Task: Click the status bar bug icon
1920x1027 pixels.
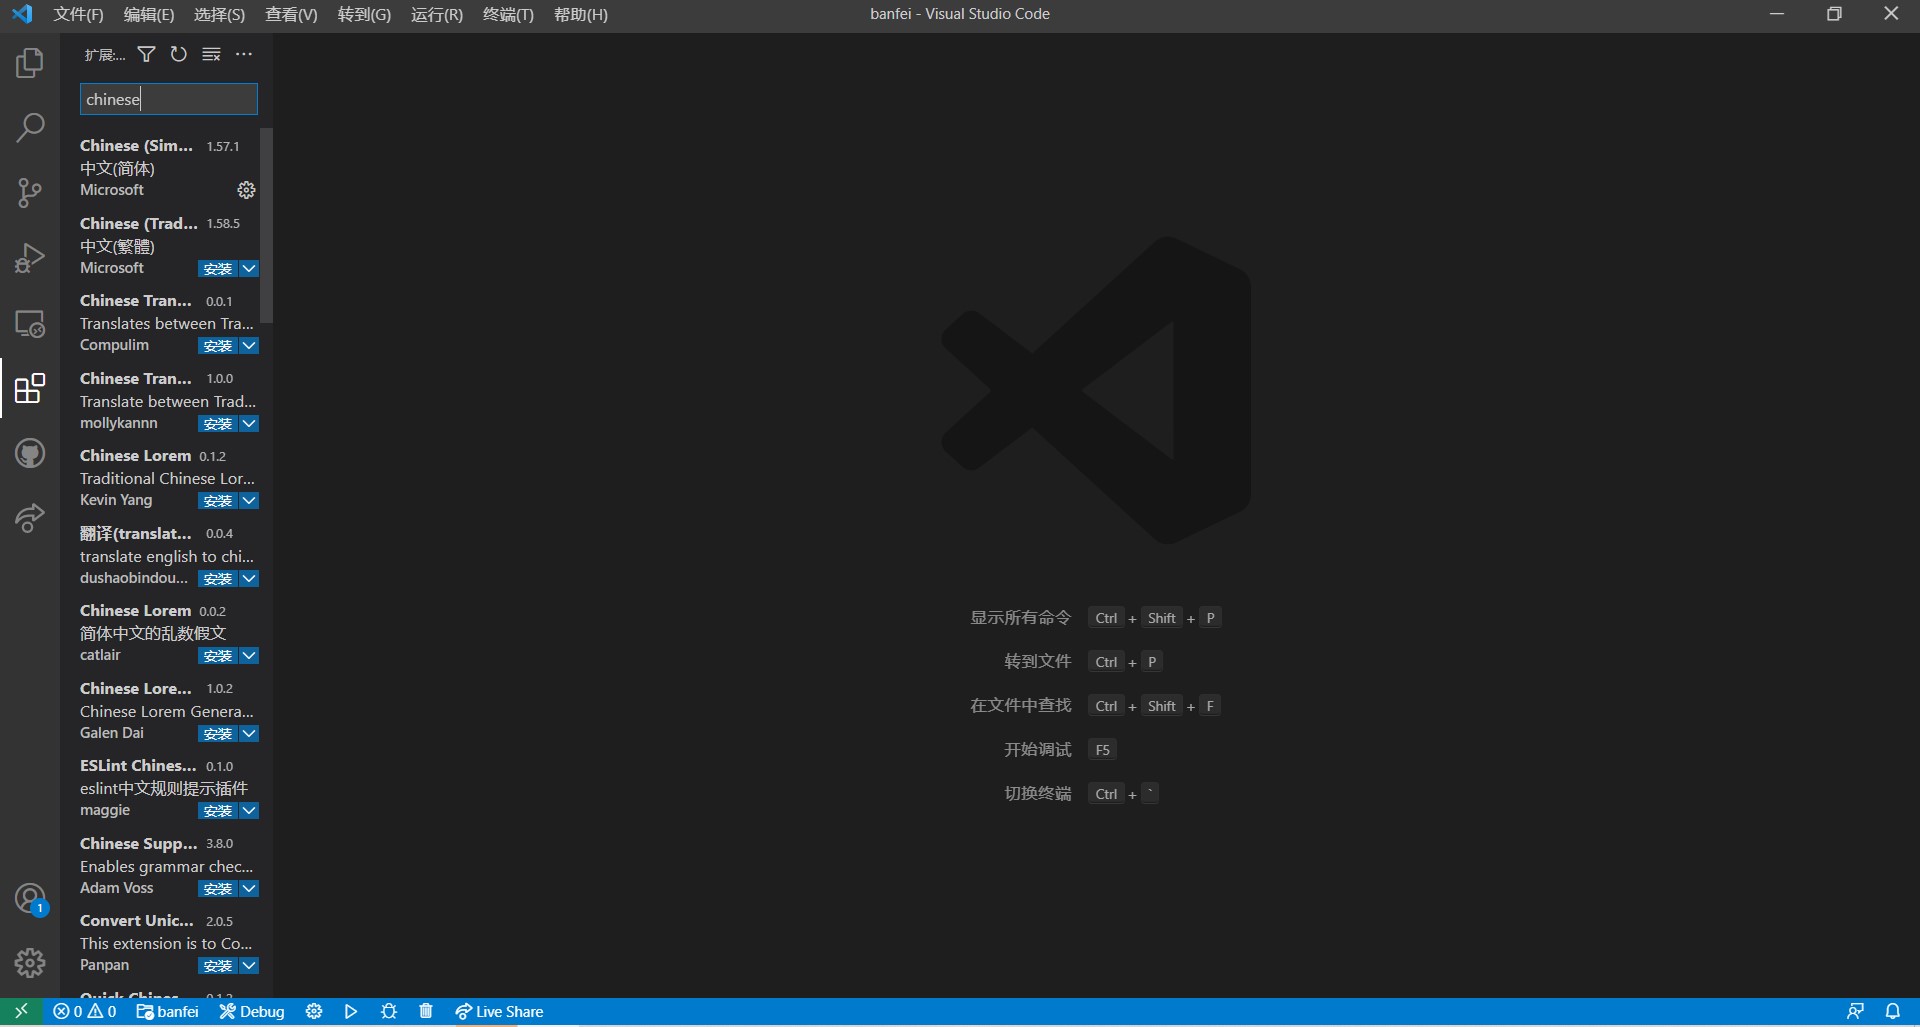Action: pos(389,1012)
